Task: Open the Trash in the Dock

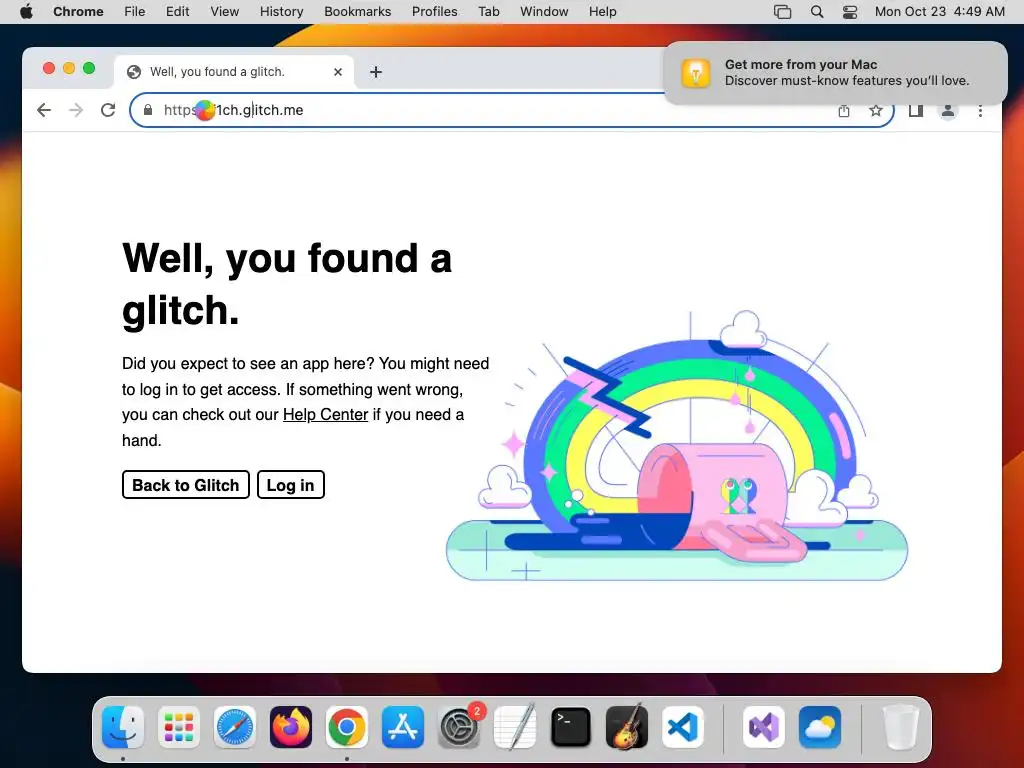Action: tap(901, 727)
